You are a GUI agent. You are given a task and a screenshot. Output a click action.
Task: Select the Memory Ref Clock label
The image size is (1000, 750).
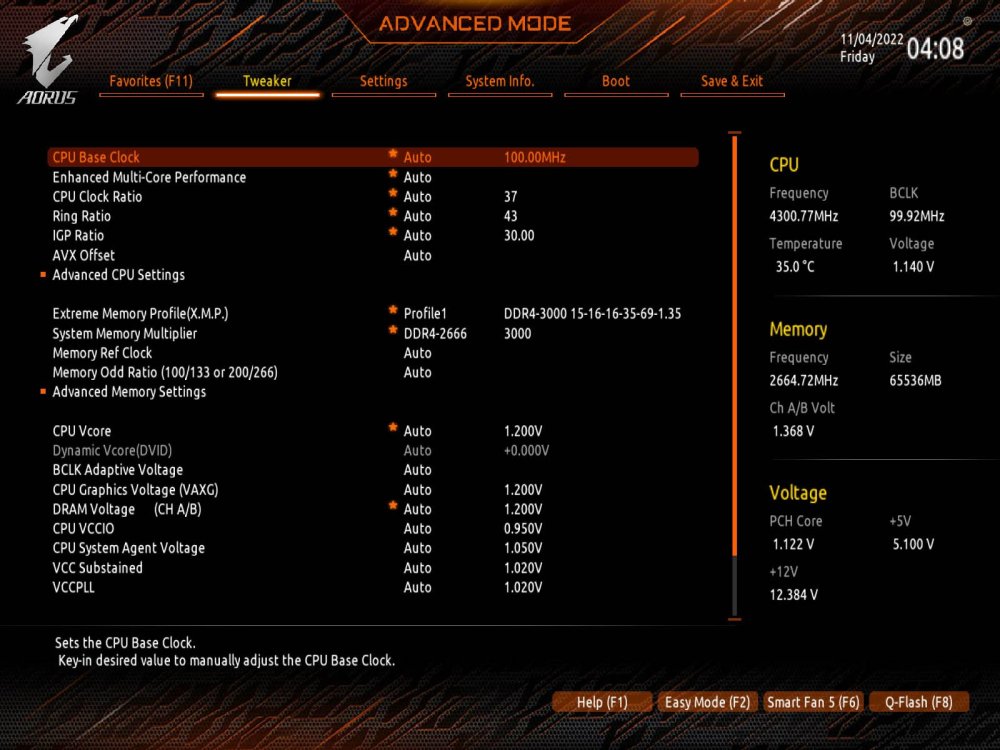(102, 353)
